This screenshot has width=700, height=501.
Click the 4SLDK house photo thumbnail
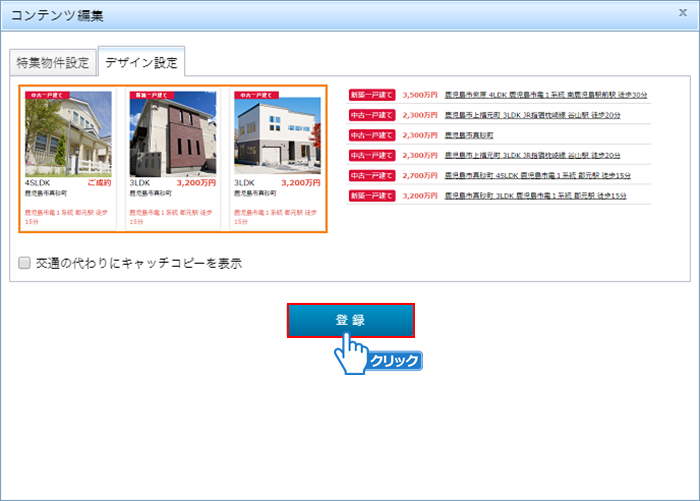68,134
